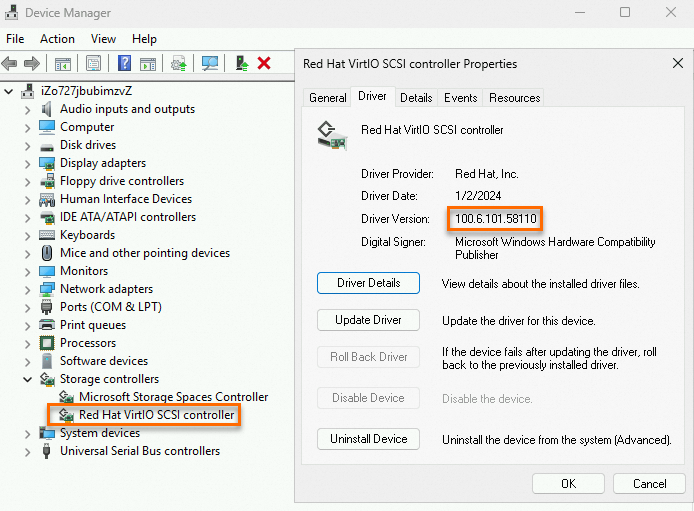694x511 pixels.
Task: Click the Ports (COM & LPT) icon
Action: (x=46, y=307)
